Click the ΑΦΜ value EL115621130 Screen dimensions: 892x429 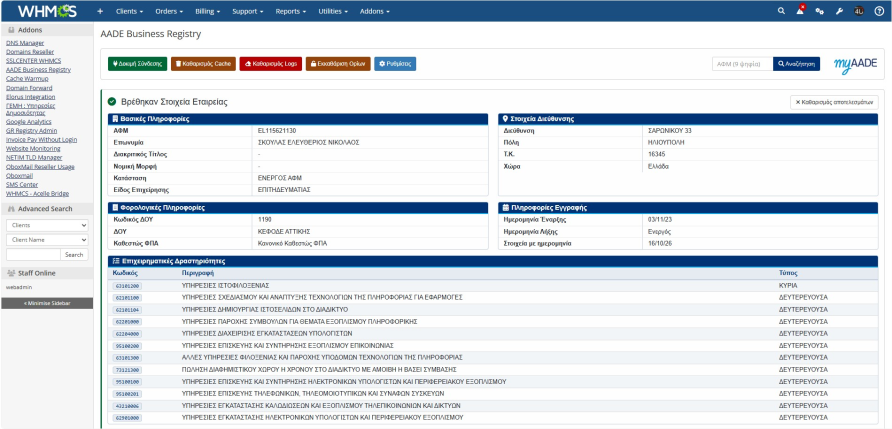[277, 131]
